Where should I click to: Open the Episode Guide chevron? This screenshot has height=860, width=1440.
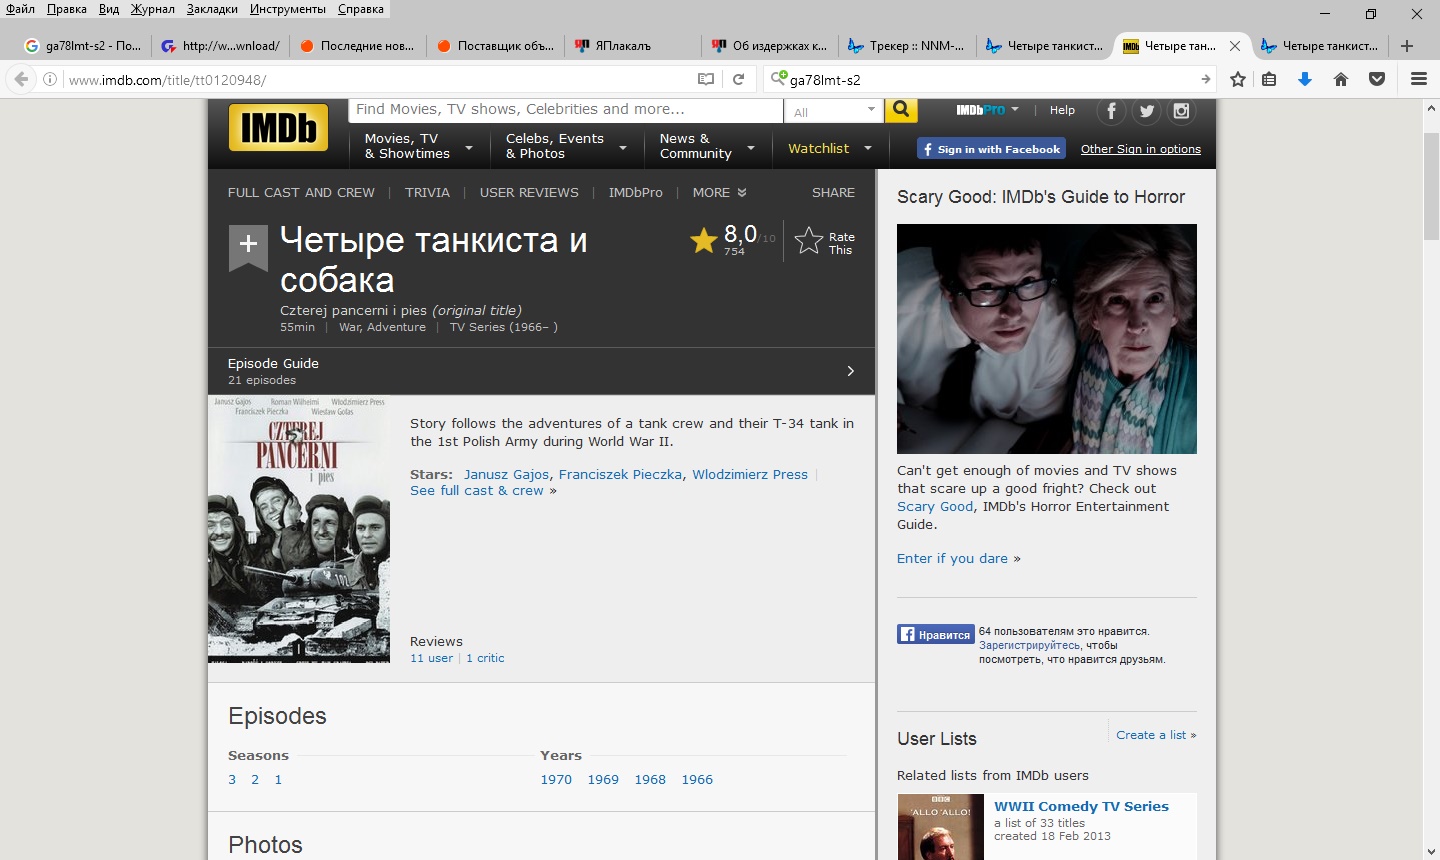click(851, 371)
